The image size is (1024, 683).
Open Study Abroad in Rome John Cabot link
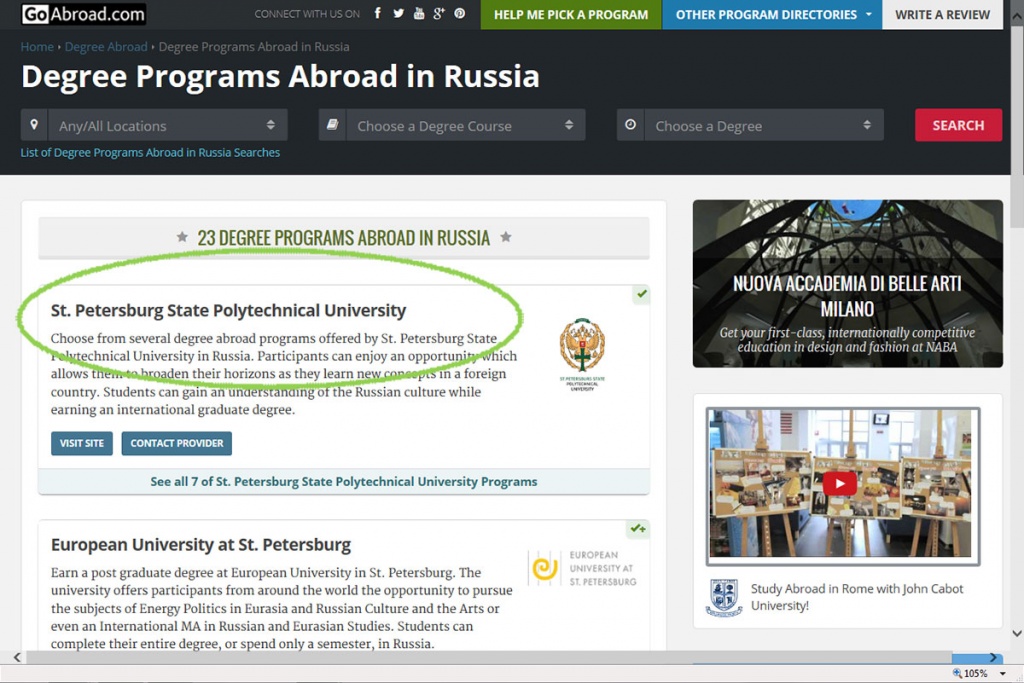tap(857, 597)
